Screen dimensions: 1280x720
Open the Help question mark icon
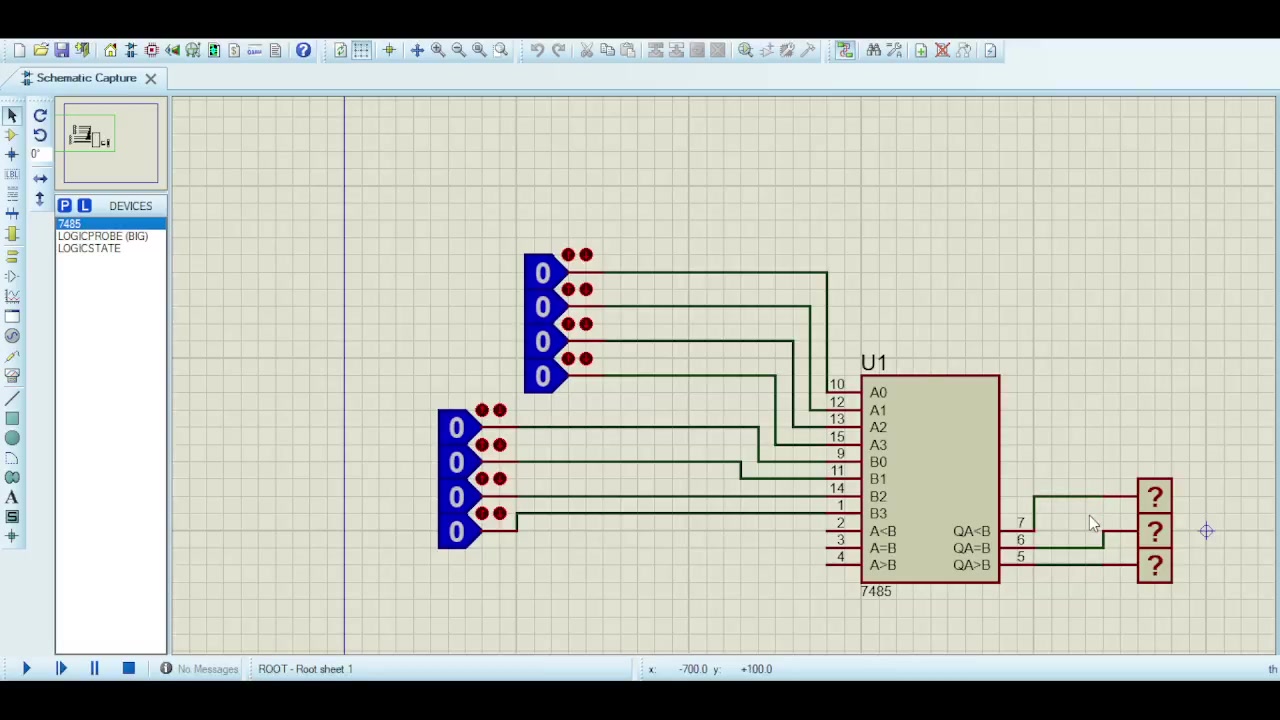coord(303,50)
